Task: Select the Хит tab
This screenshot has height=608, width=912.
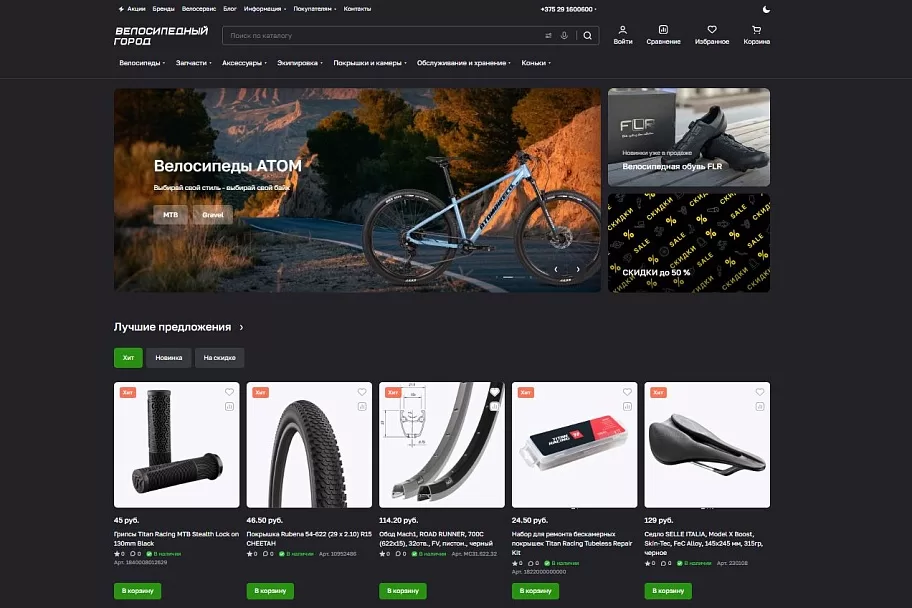Action: pyautogui.click(x=128, y=358)
